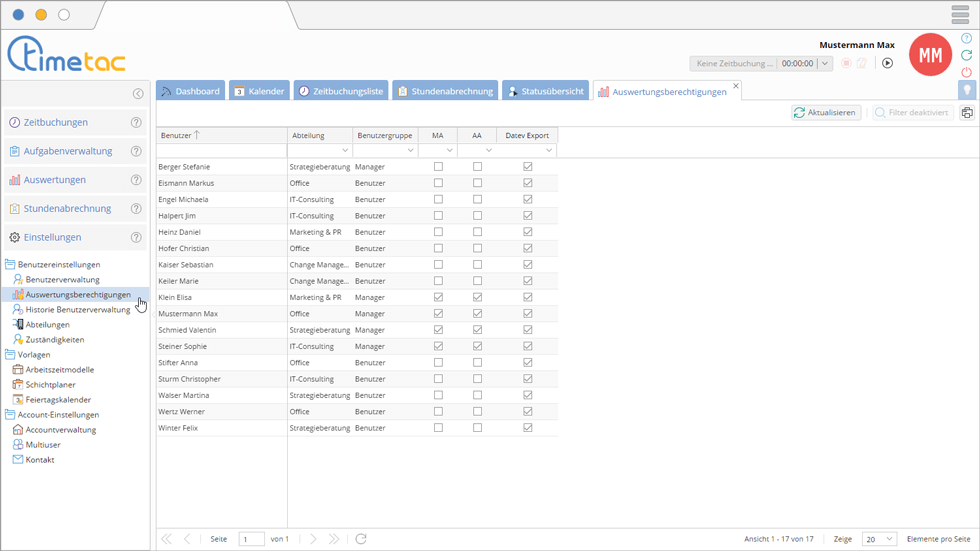
Task: Open MA column filter dropdown
Action: pos(449,151)
